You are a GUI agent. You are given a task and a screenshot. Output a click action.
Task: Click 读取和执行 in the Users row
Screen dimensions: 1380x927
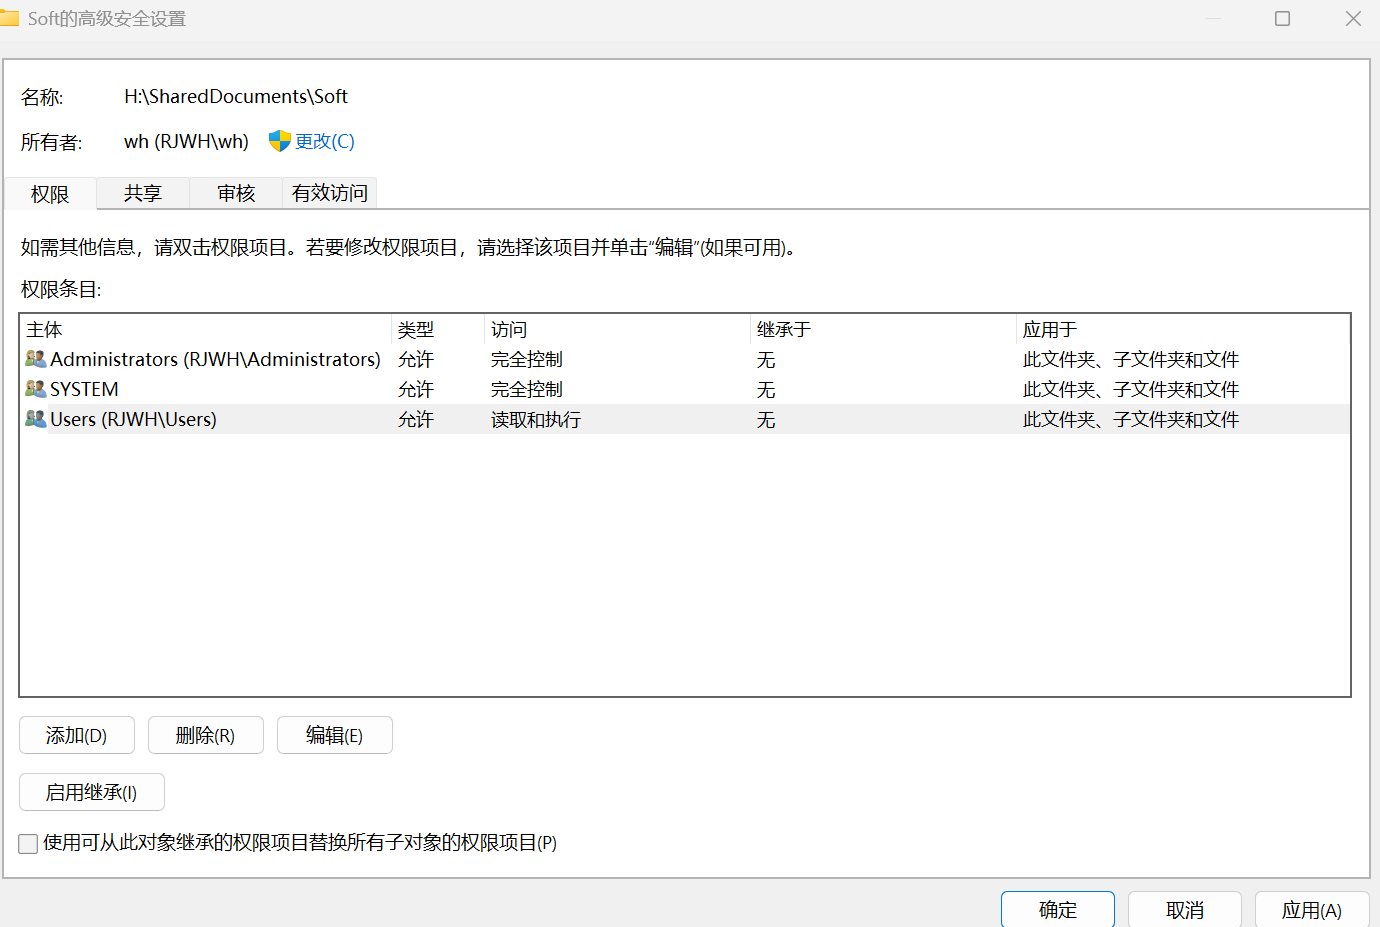pyautogui.click(x=536, y=419)
